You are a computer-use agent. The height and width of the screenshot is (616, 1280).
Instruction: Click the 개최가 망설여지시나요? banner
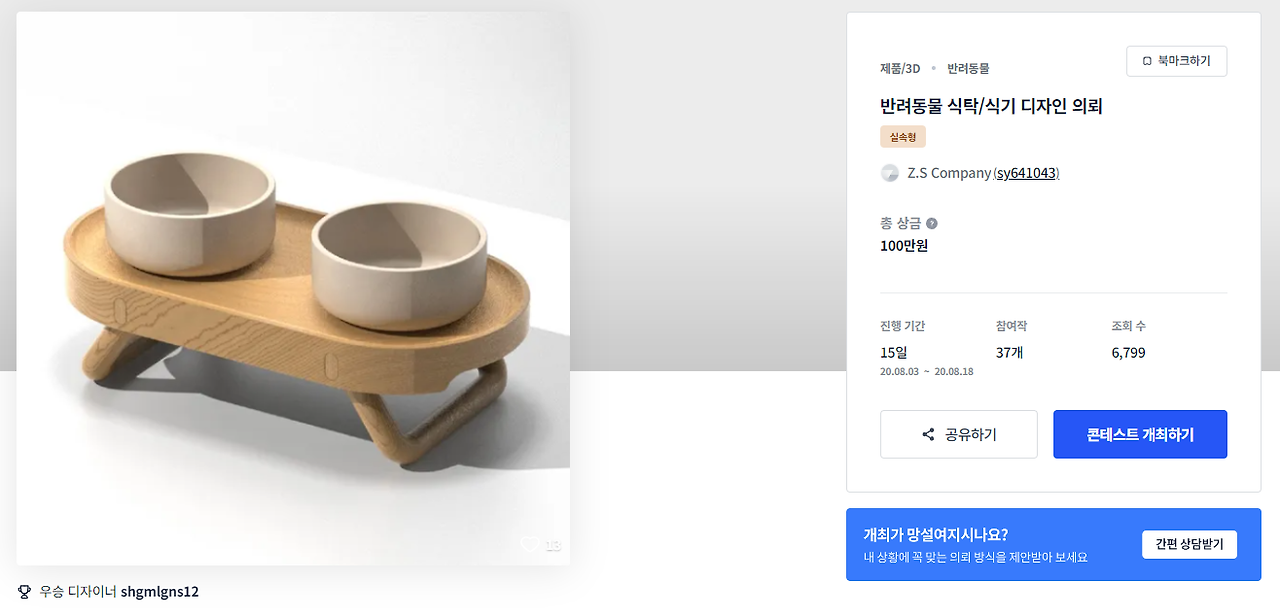[x=975, y=544]
